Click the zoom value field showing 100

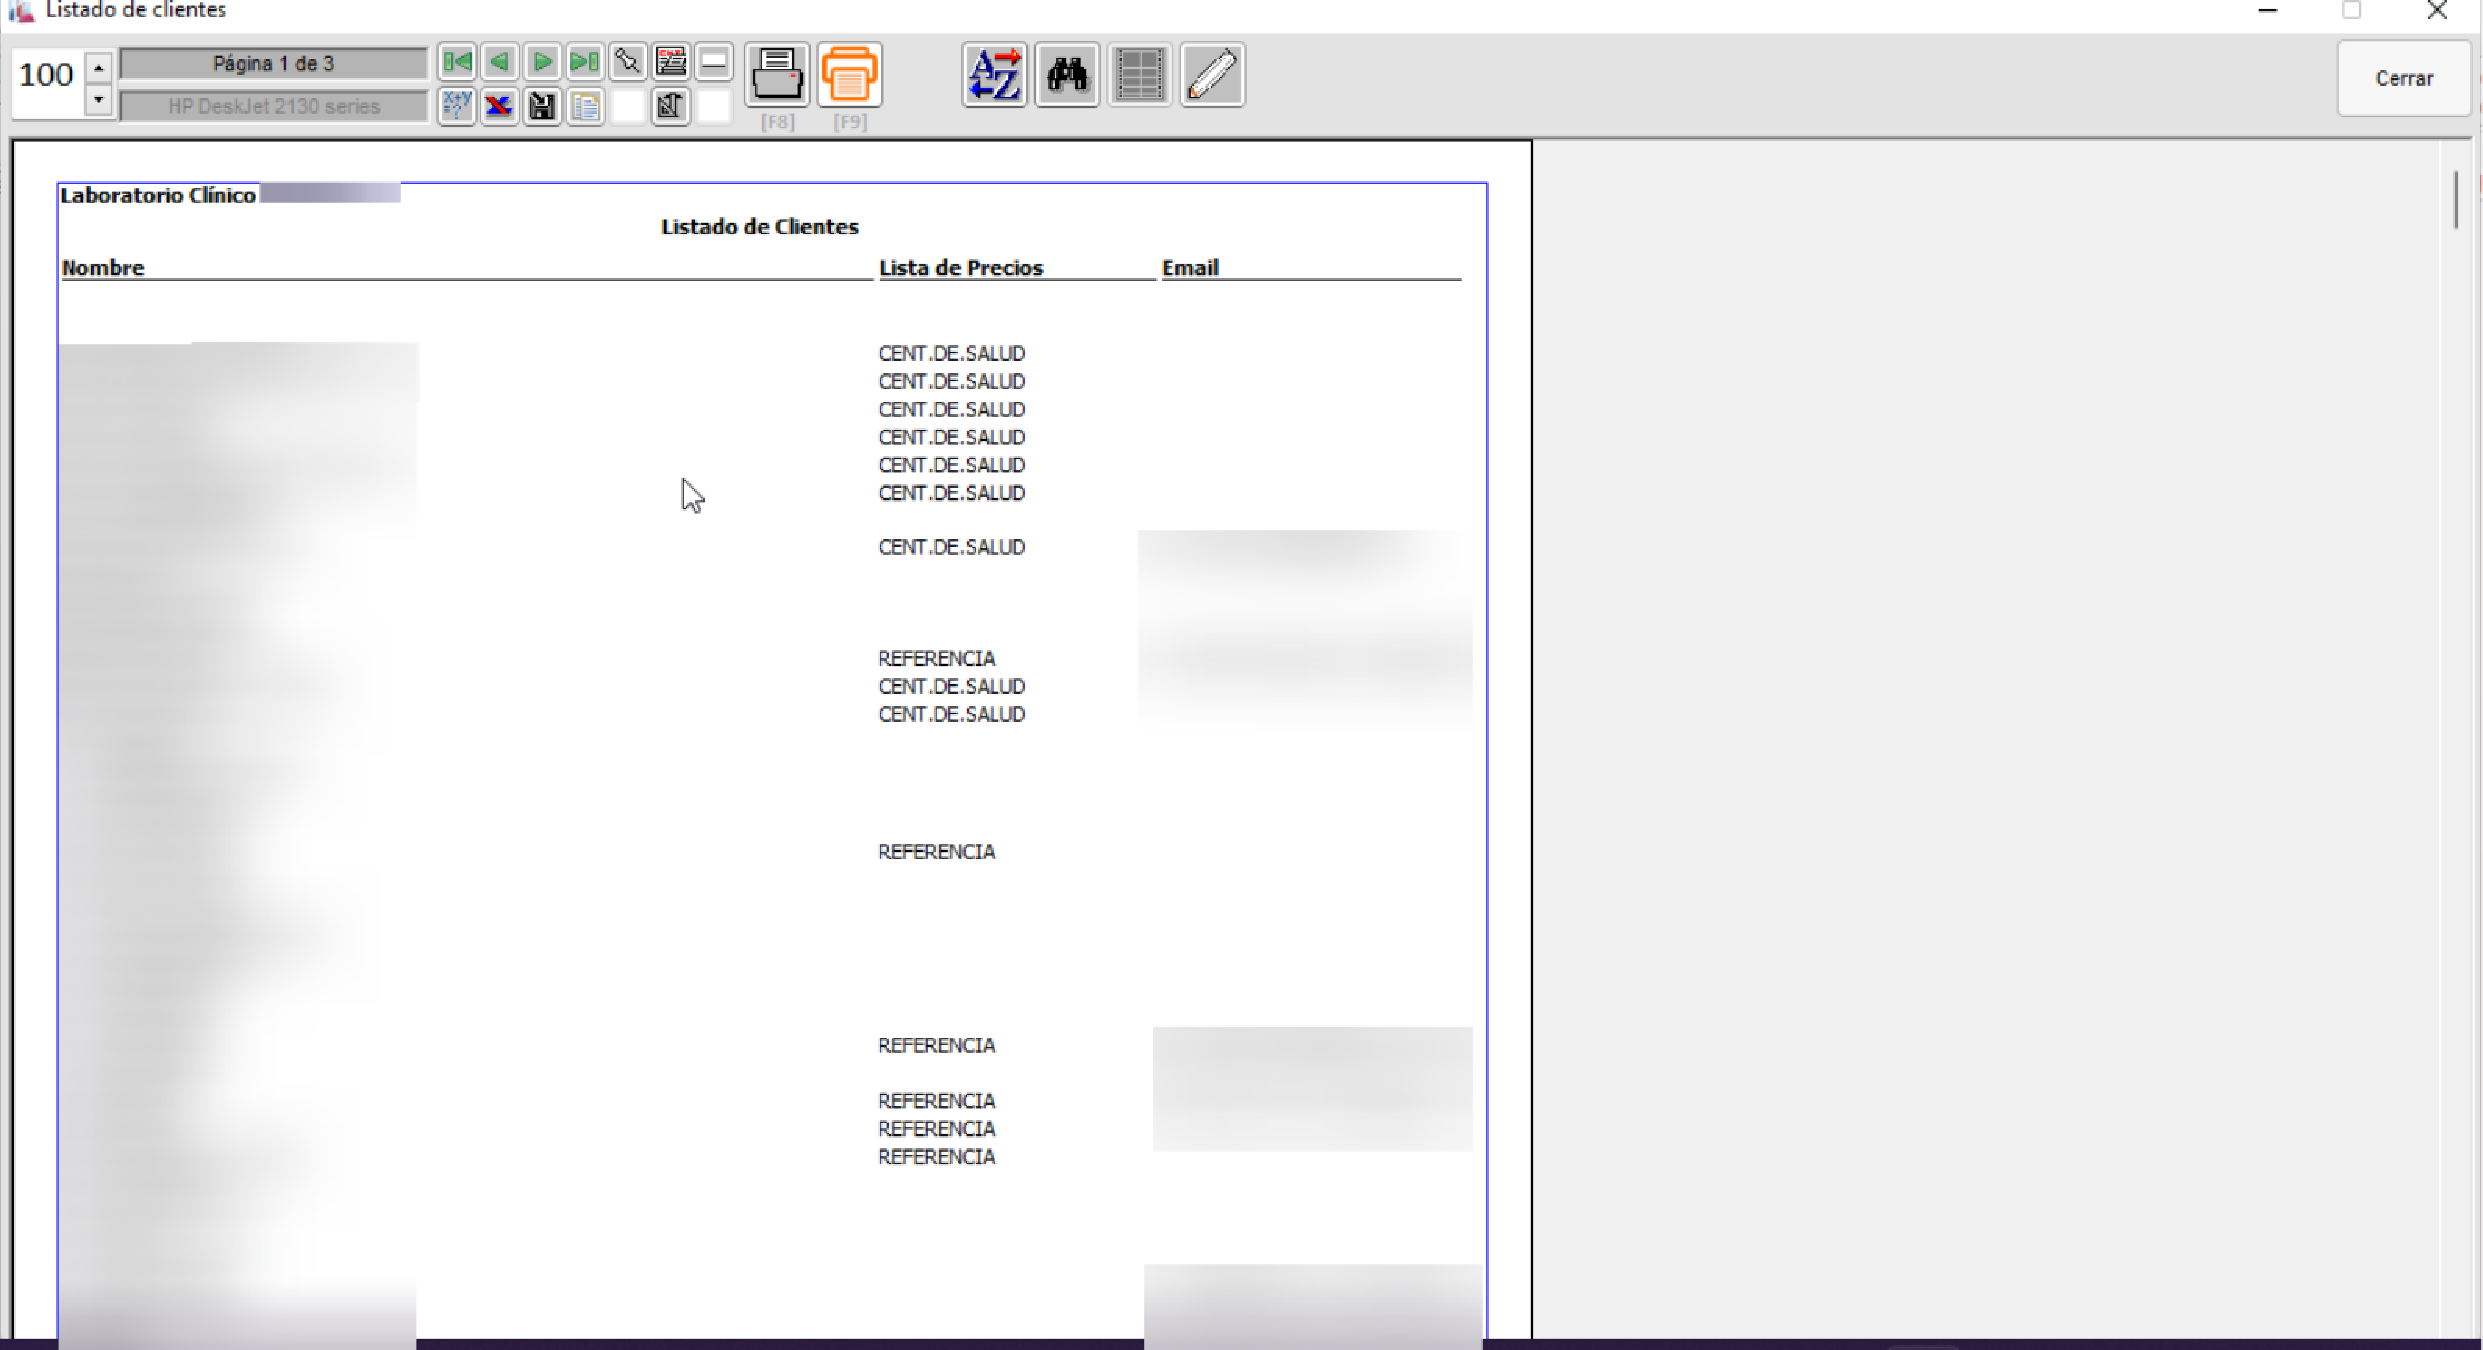[47, 75]
